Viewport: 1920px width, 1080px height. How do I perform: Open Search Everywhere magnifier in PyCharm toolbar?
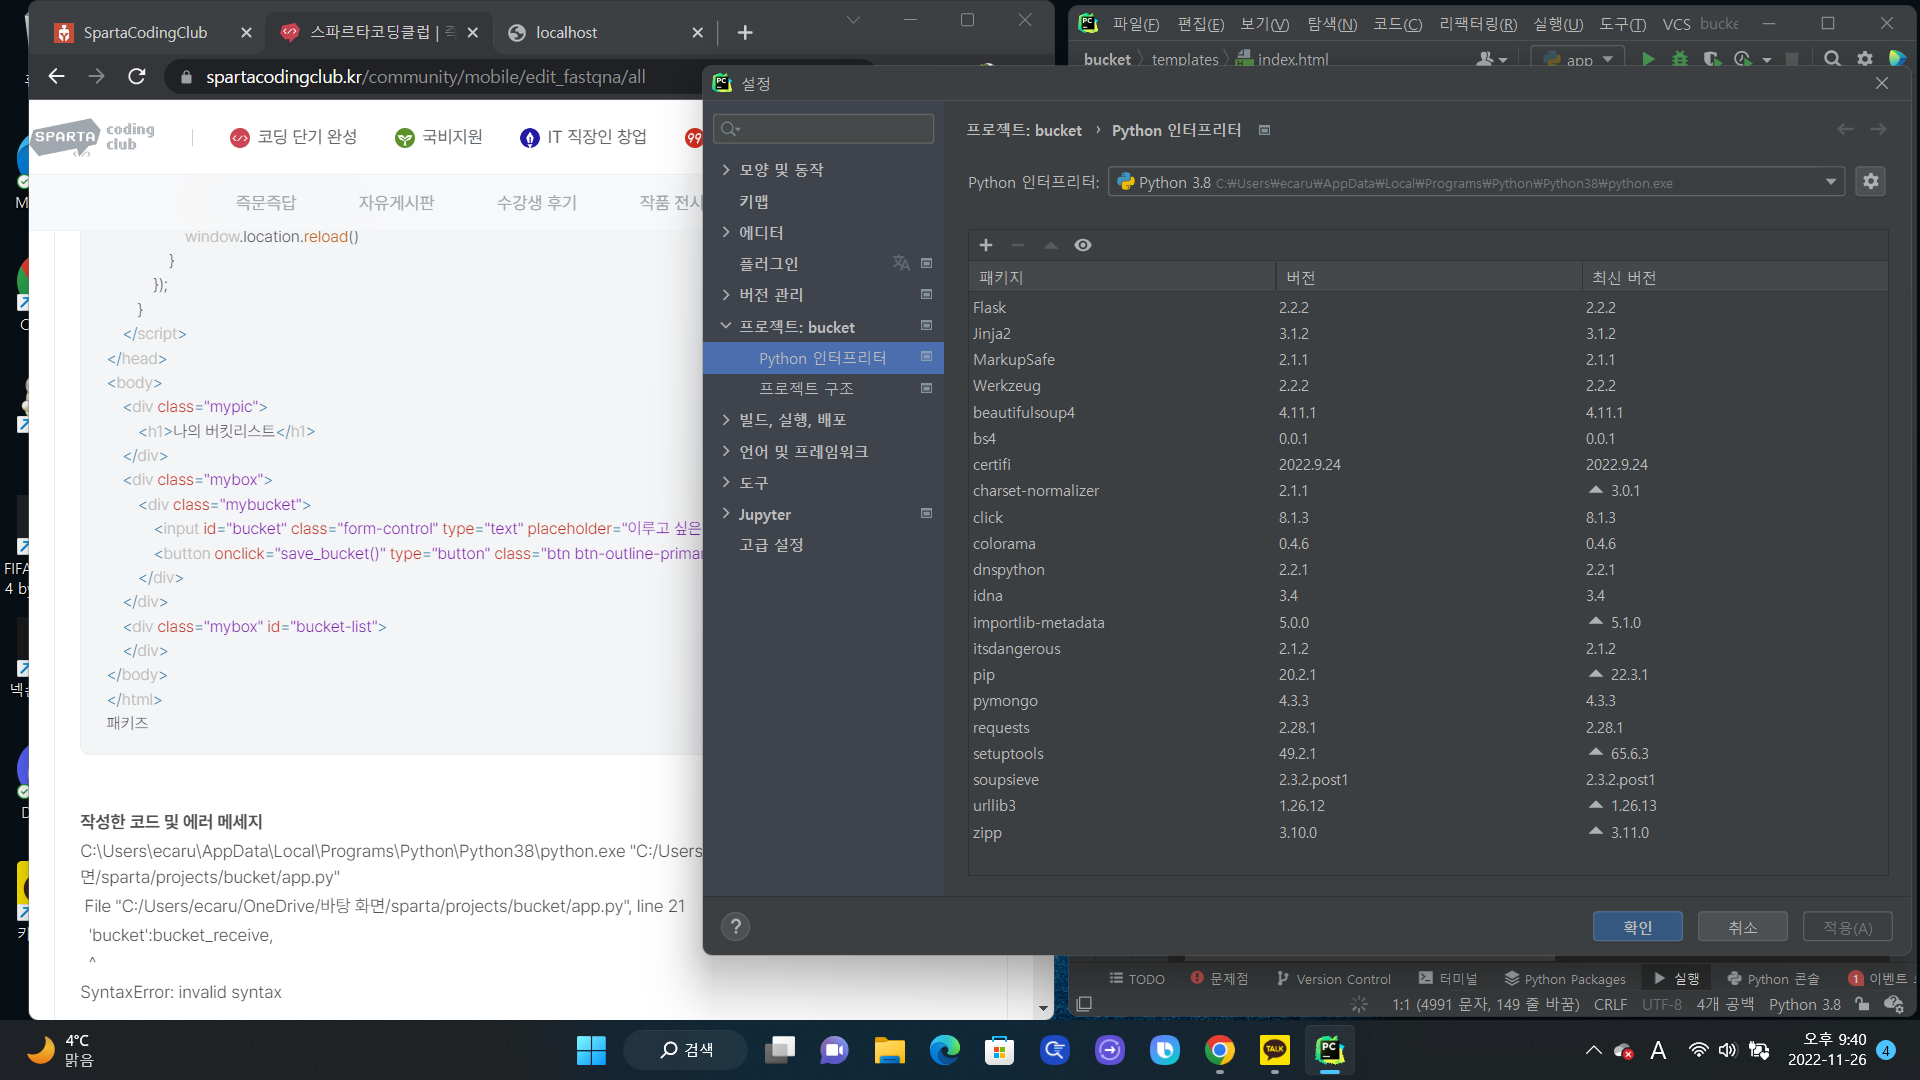(x=1832, y=59)
